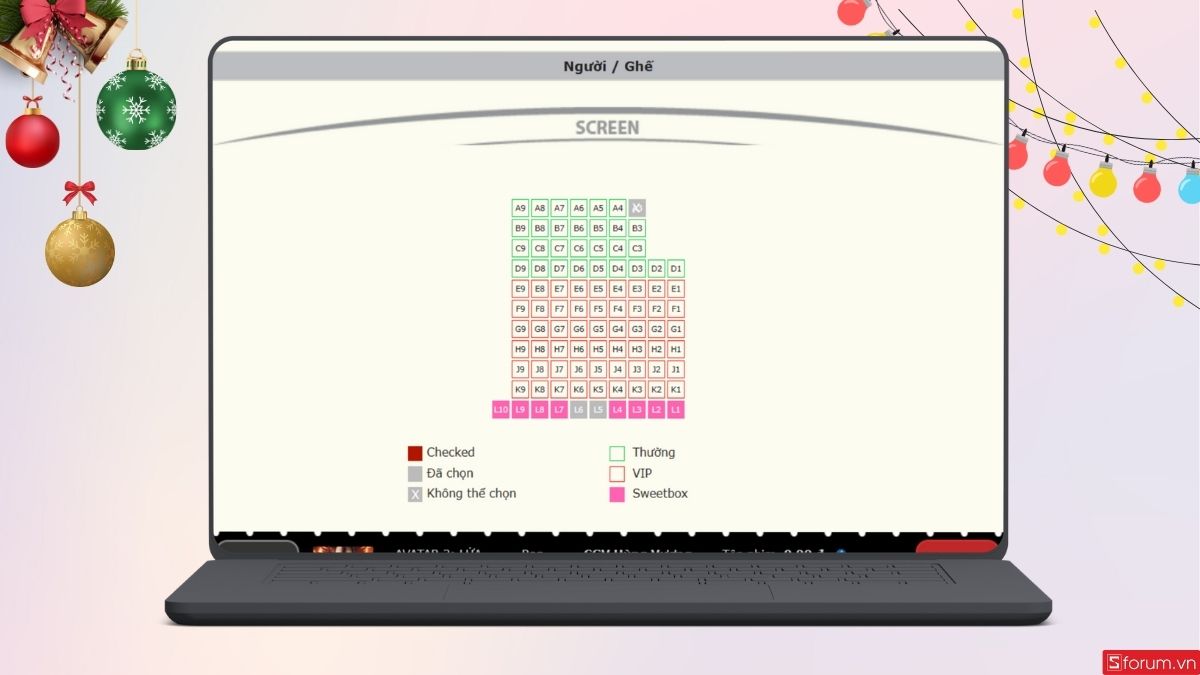Choose VIP seat K9
Viewport: 1200px width, 675px height.
point(520,389)
